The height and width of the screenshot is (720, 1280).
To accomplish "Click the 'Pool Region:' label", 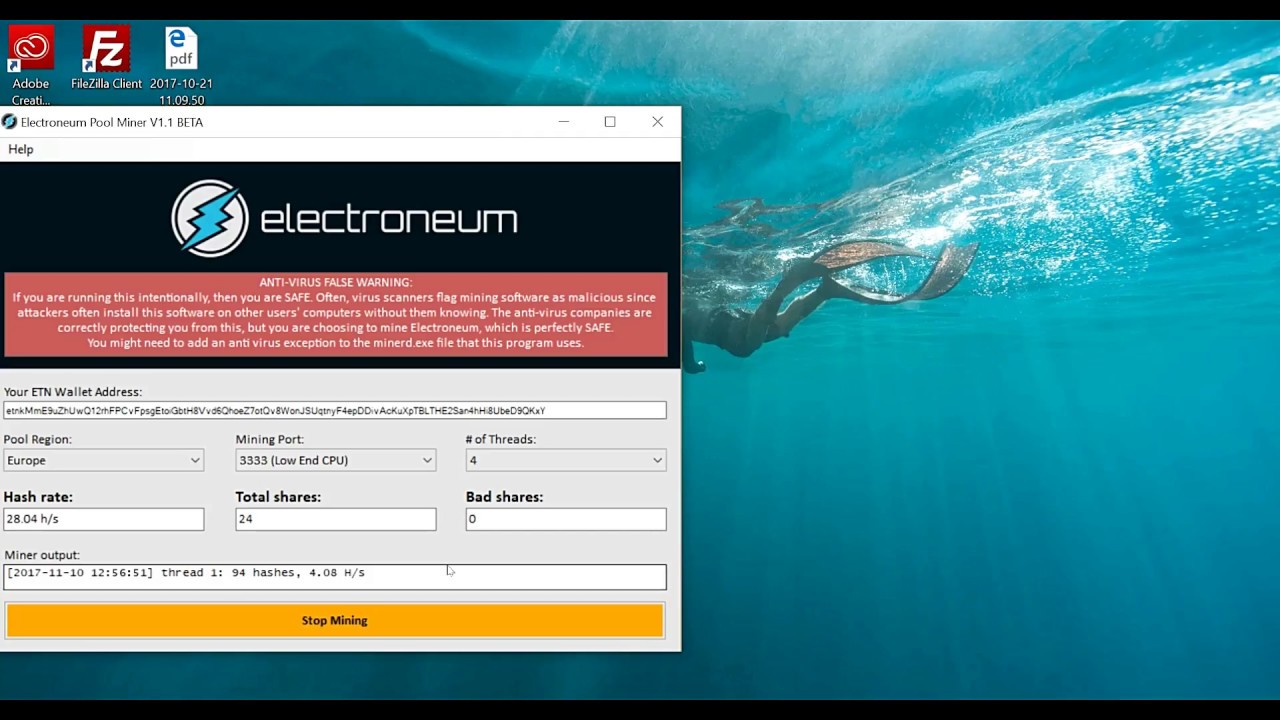I will click(x=38, y=439).
